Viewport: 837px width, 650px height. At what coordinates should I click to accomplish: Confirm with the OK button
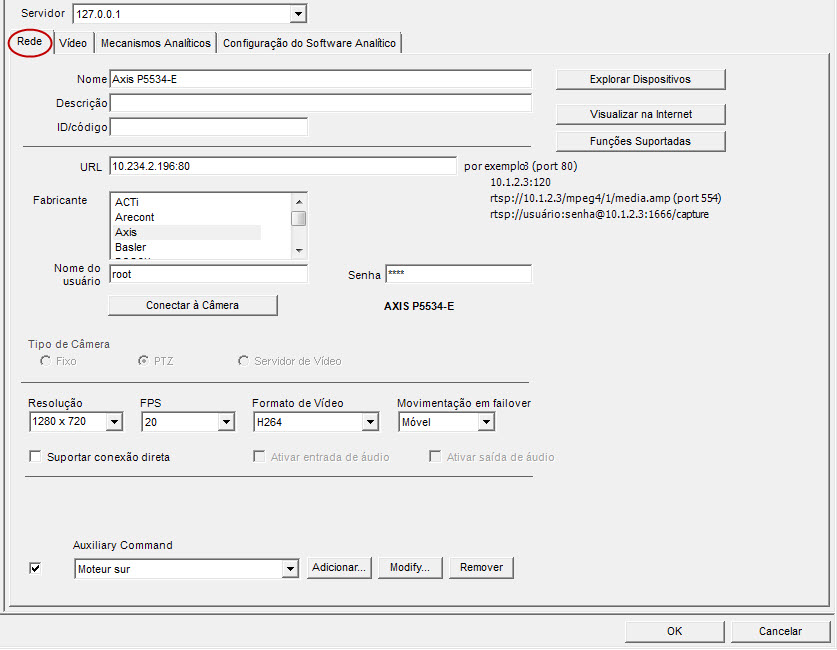coord(675,631)
